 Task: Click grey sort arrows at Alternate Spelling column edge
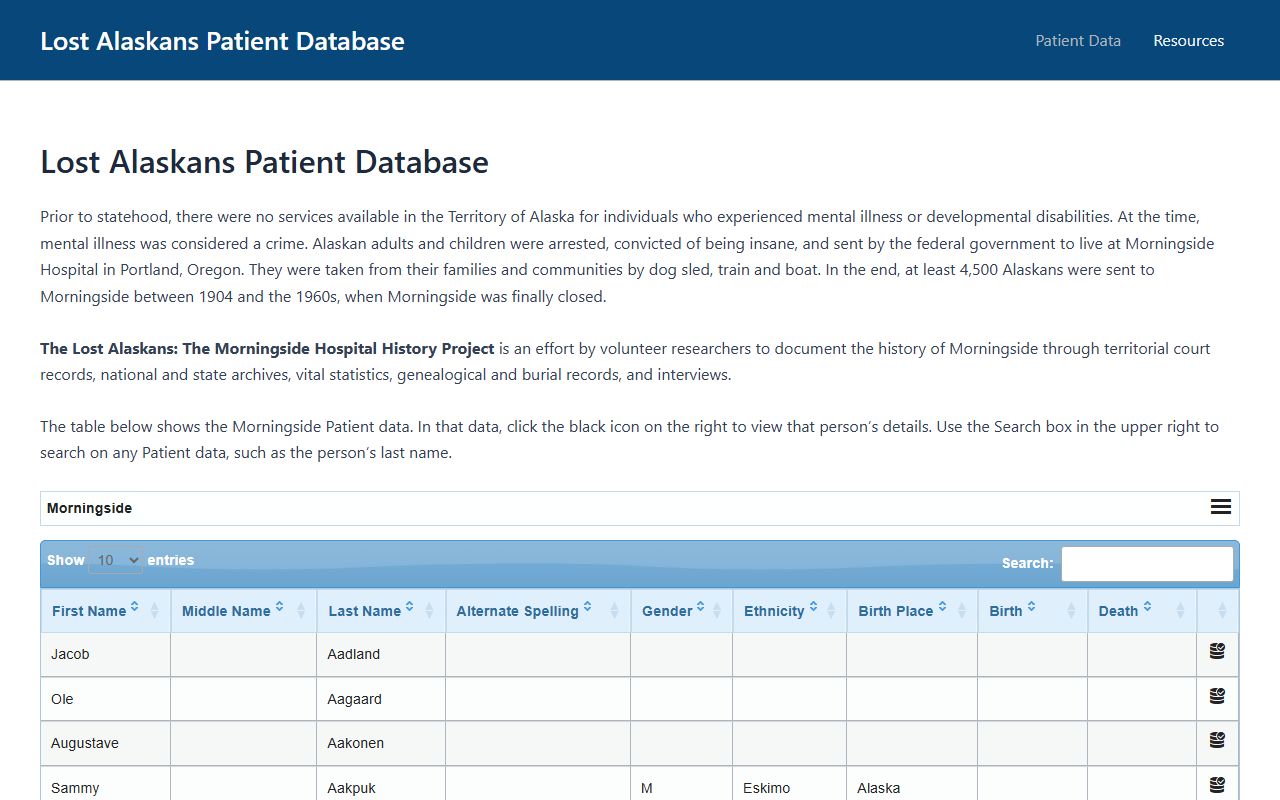(615, 611)
